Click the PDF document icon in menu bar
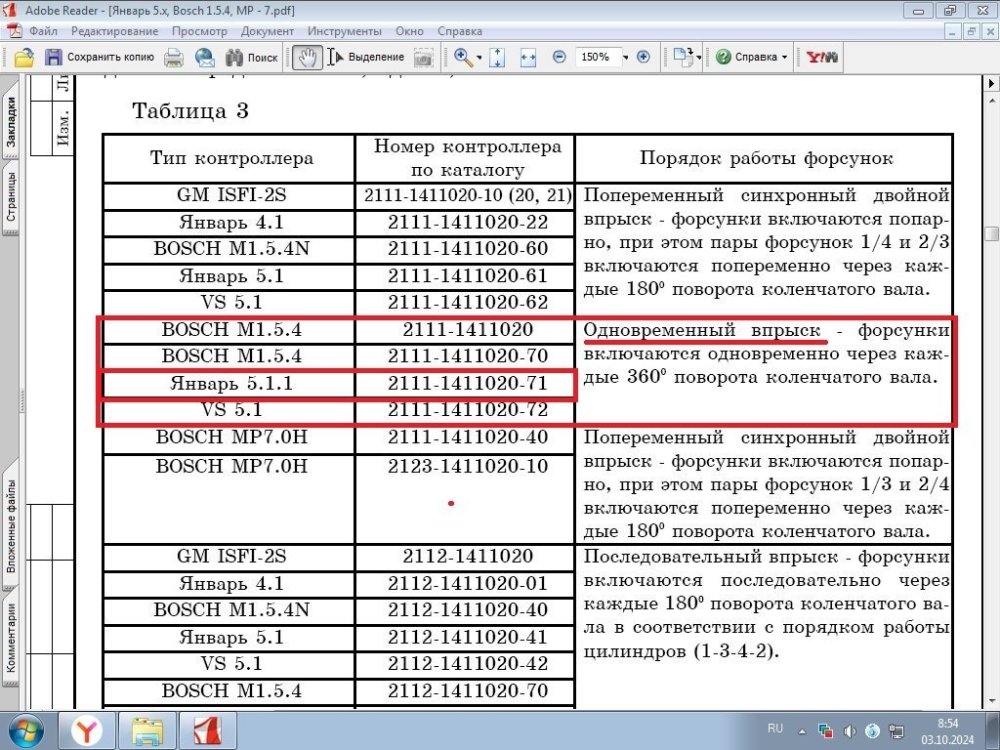The width and height of the screenshot is (1000, 750). [15, 31]
